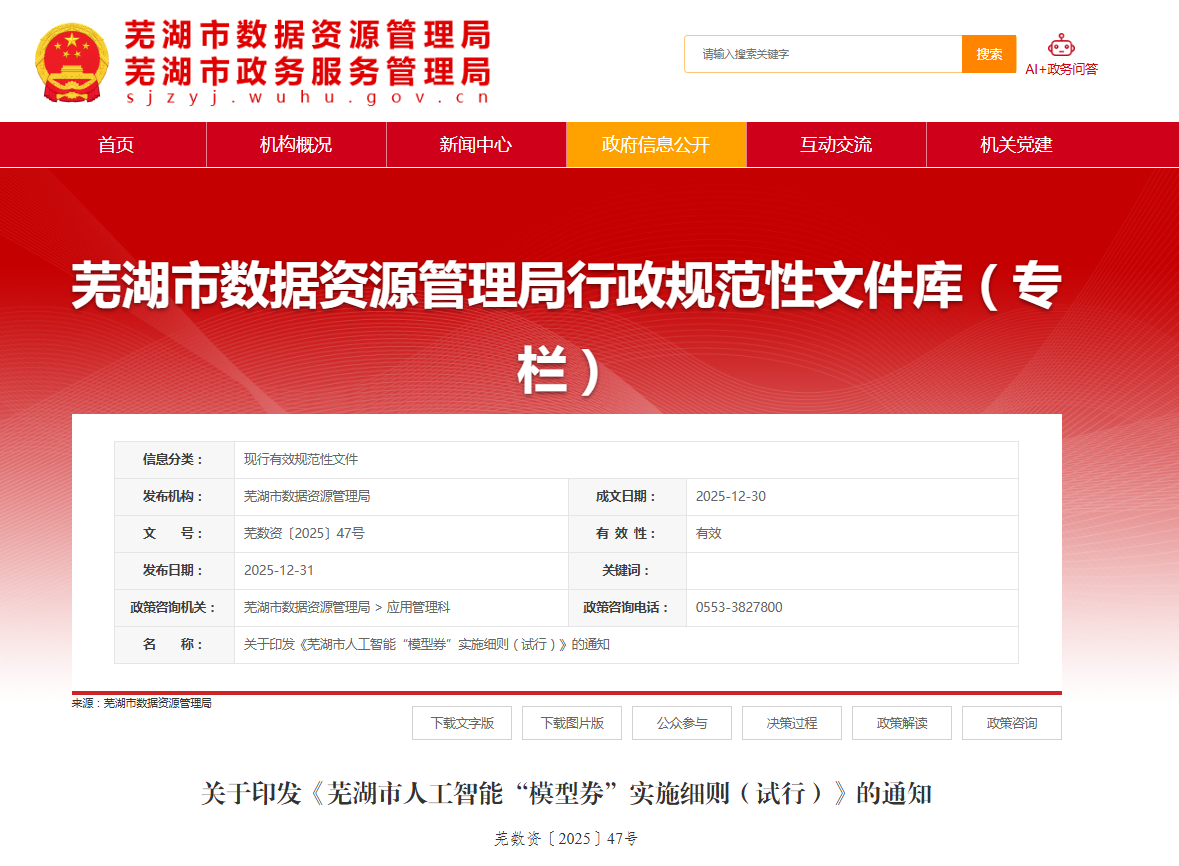Open the 互动交流 menu item
1179x866 pixels.
tap(836, 144)
